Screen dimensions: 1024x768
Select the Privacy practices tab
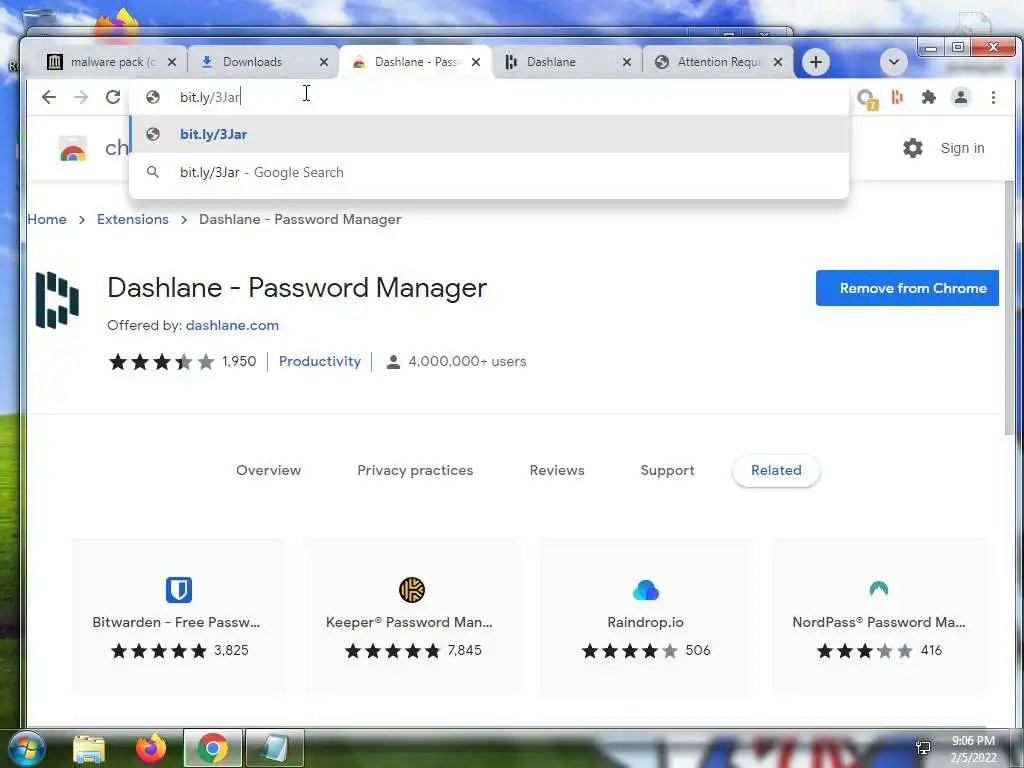pyautogui.click(x=415, y=470)
